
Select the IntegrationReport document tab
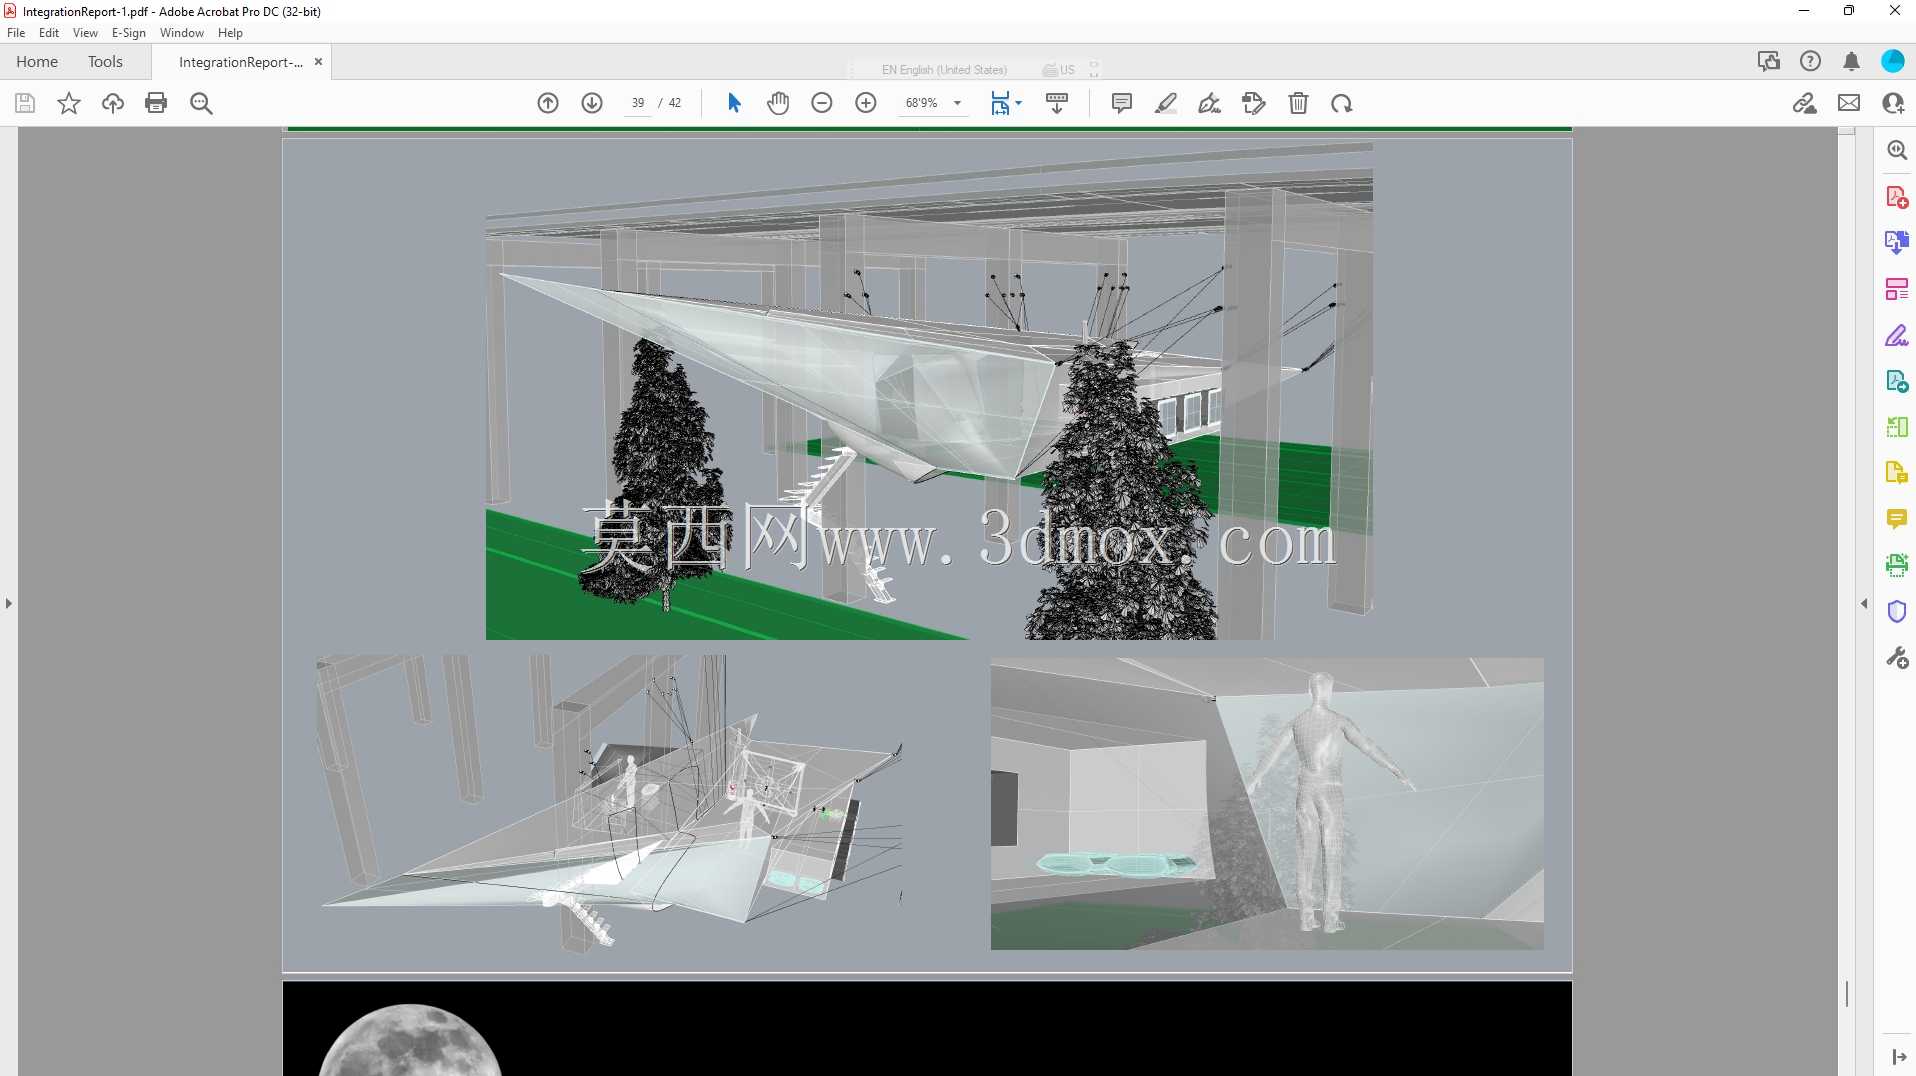pyautogui.click(x=240, y=62)
